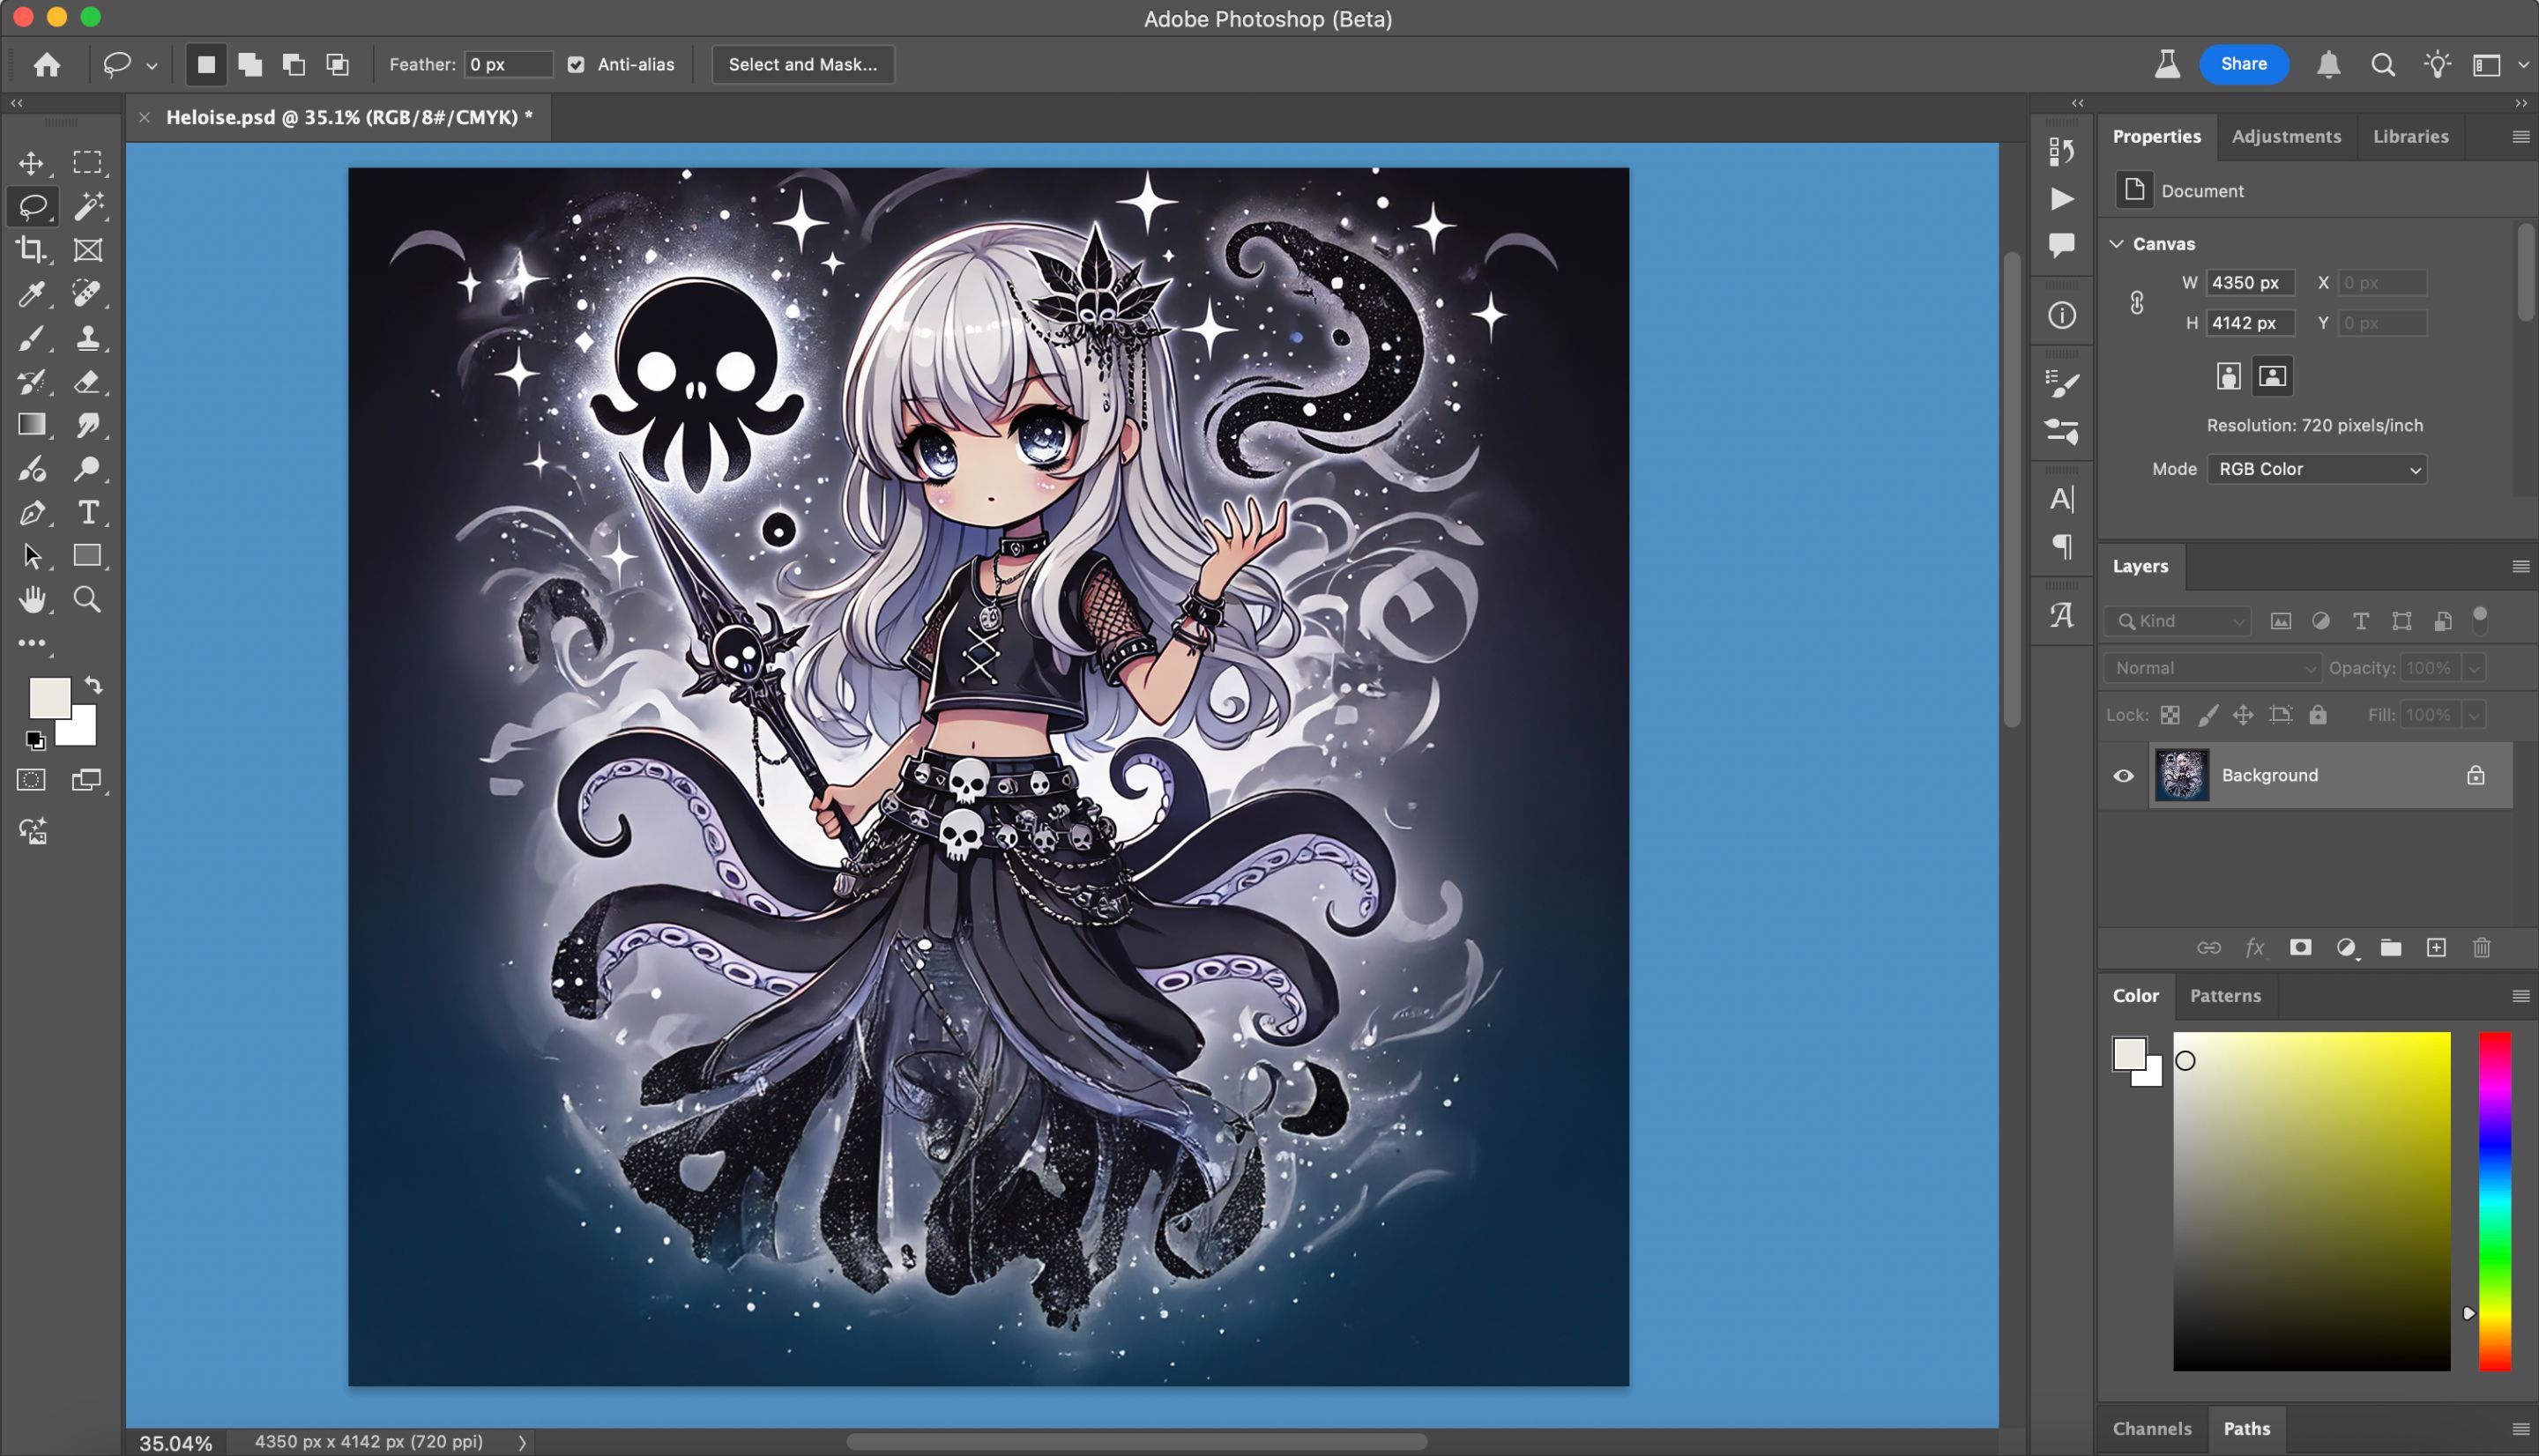Reset default foreground and background colors
The height and width of the screenshot is (1456, 2539).
pyautogui.click(x=35, y=741)
